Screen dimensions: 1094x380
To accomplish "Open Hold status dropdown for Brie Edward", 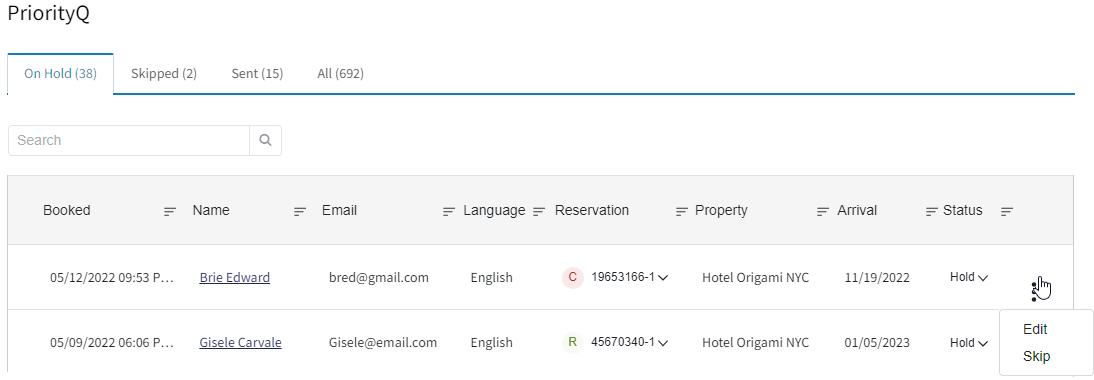I will tap(969, 278).
